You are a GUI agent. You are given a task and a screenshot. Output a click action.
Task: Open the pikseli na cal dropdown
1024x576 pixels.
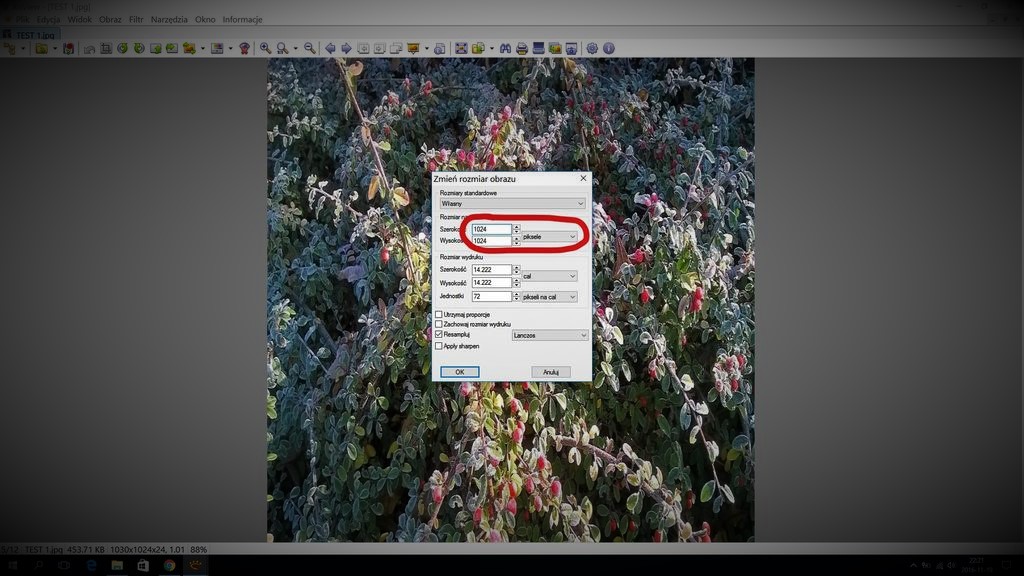549,296
